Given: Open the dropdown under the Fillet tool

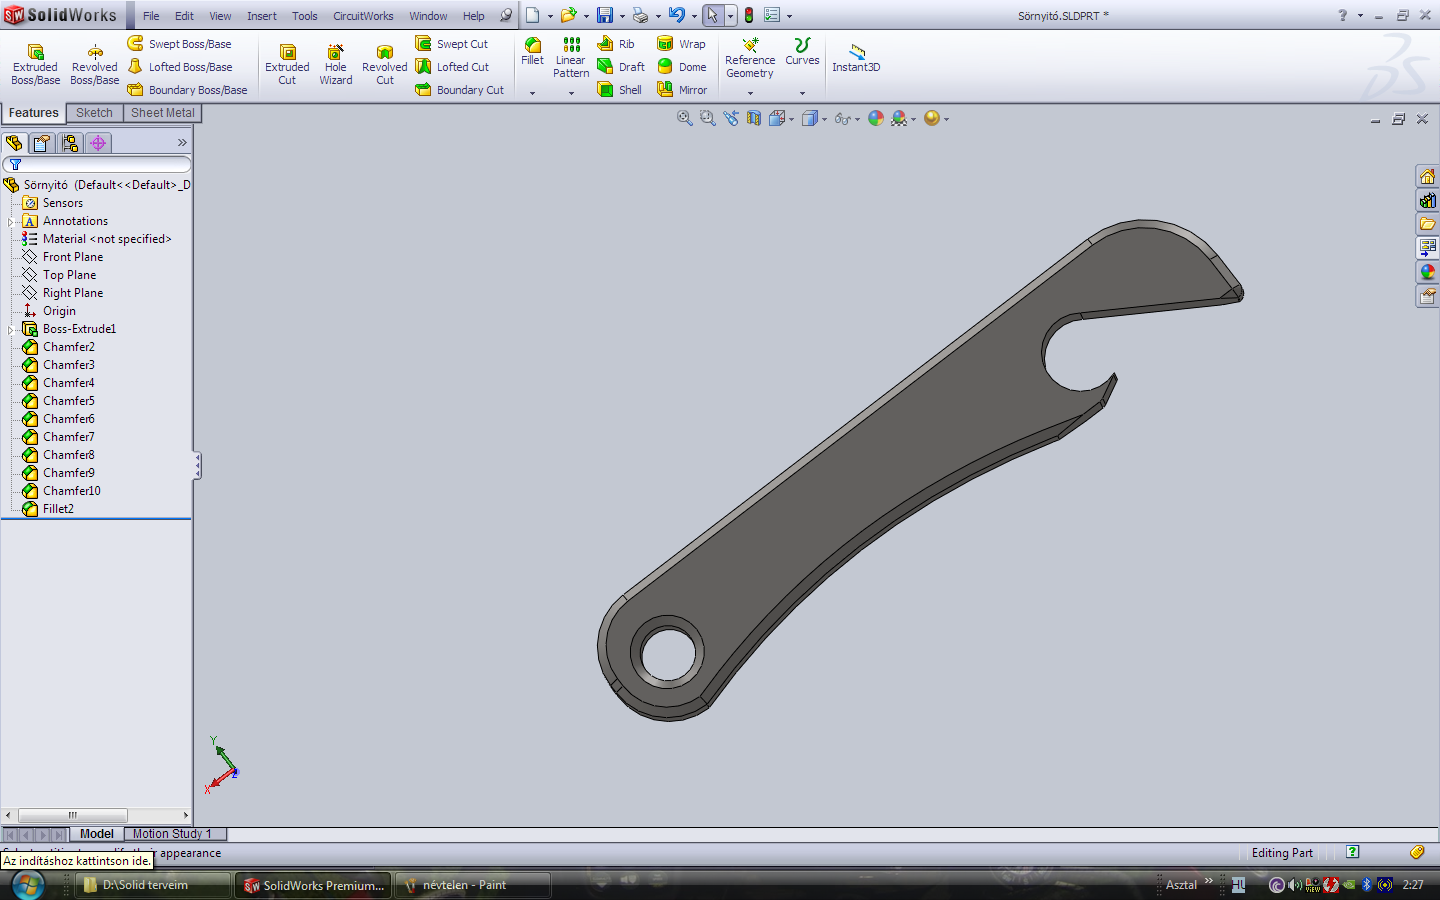Looking at the screenshot, I should coord(532,93).
